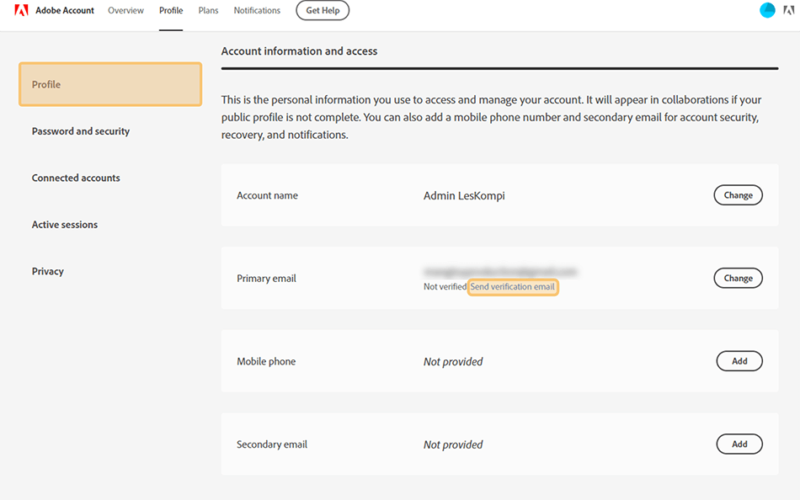Click the red Adobe logo icon
This screenshot has width=800, height=500.
coord(21,10)
